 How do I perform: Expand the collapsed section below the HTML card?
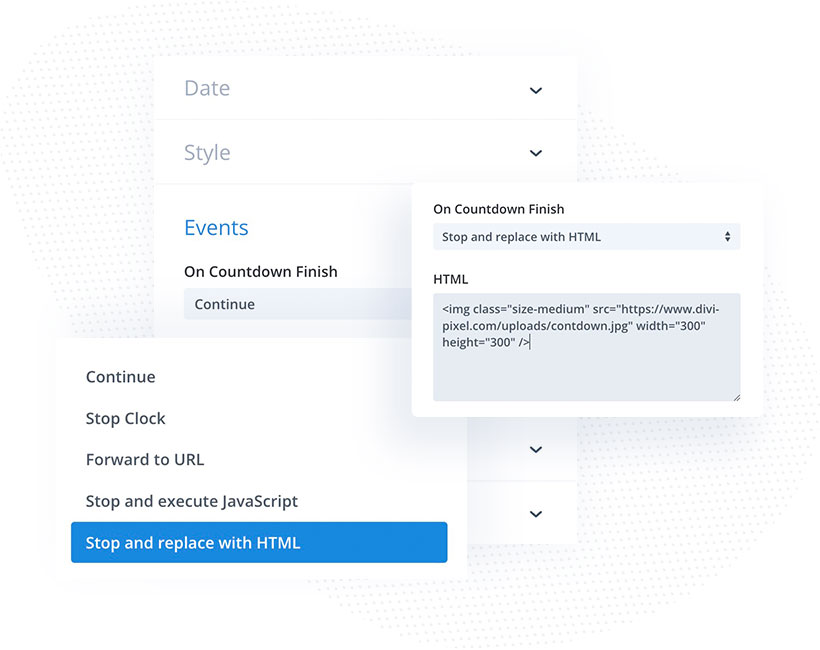(536, 450)
